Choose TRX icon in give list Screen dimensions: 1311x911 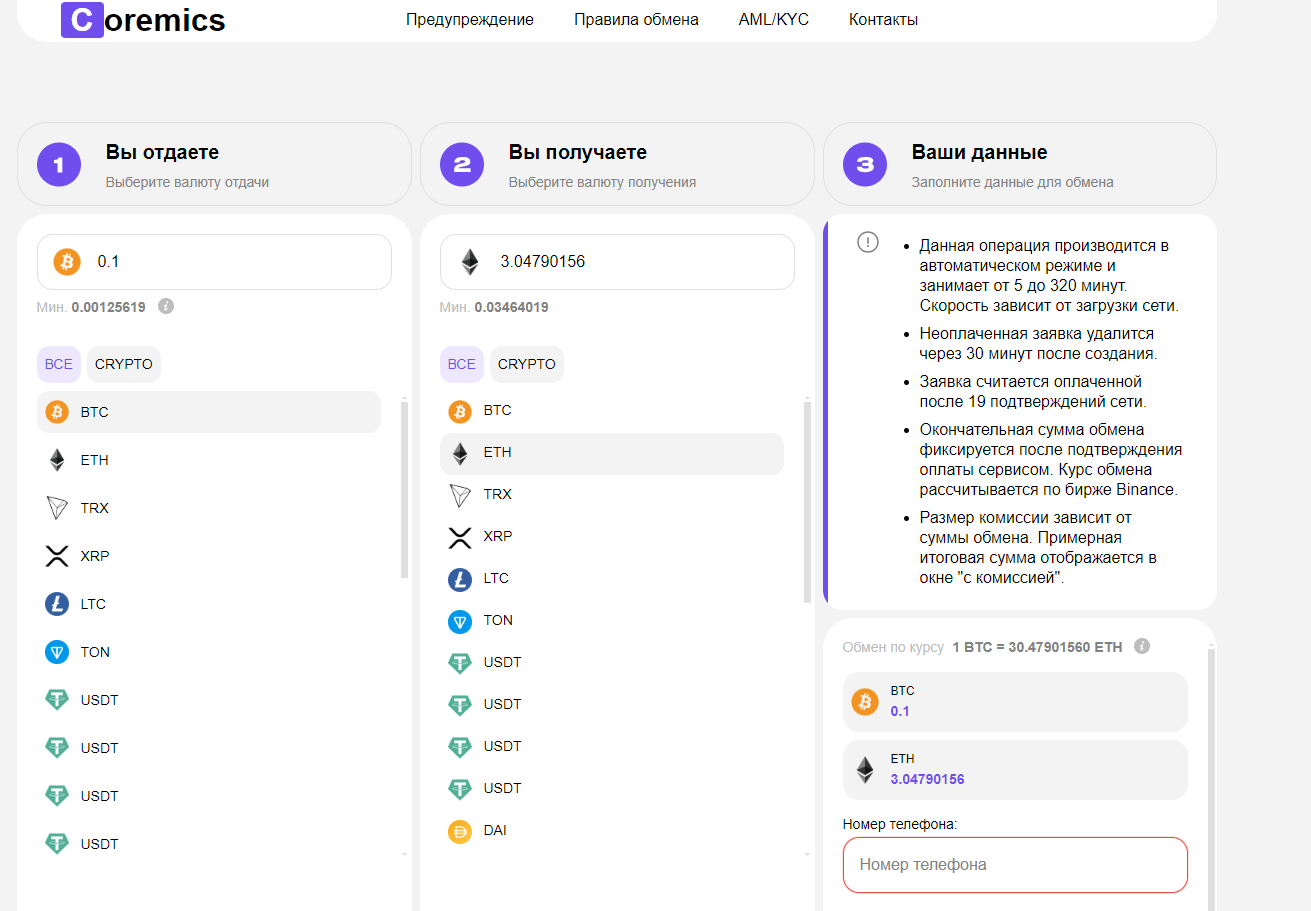pyautogui.click(x=57, y=508)
